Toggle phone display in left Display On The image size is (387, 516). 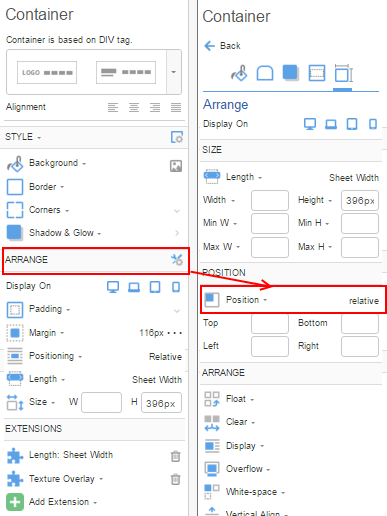point(176,287)
